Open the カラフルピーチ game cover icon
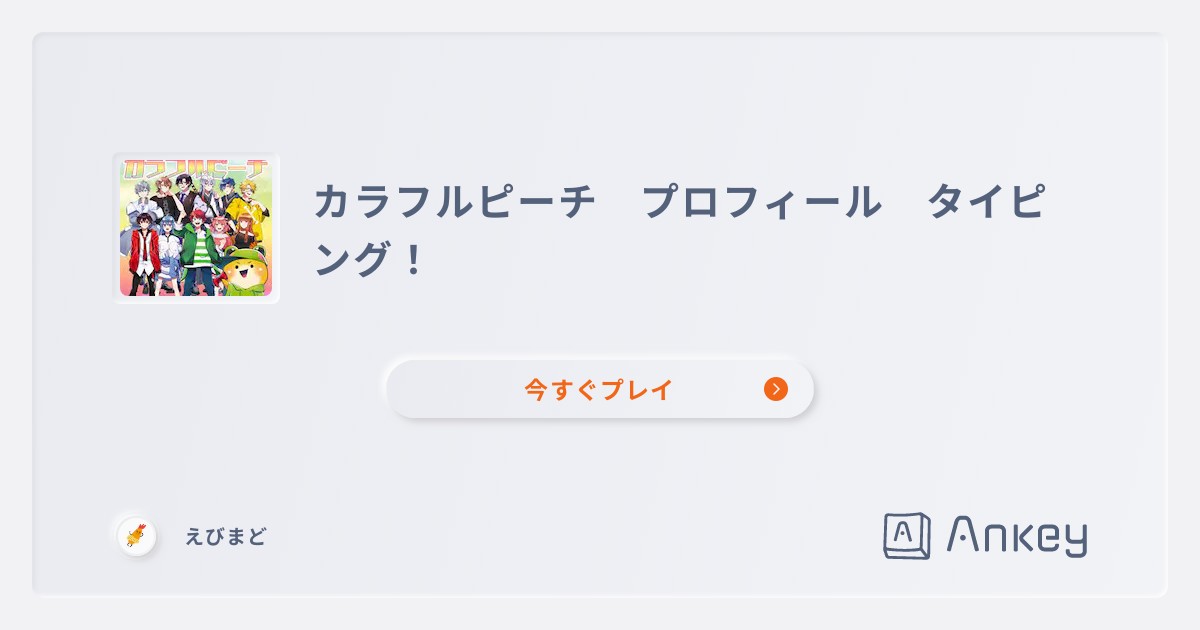The height and width of the screenshot is (630, 1200). click(x=196, y=227)
